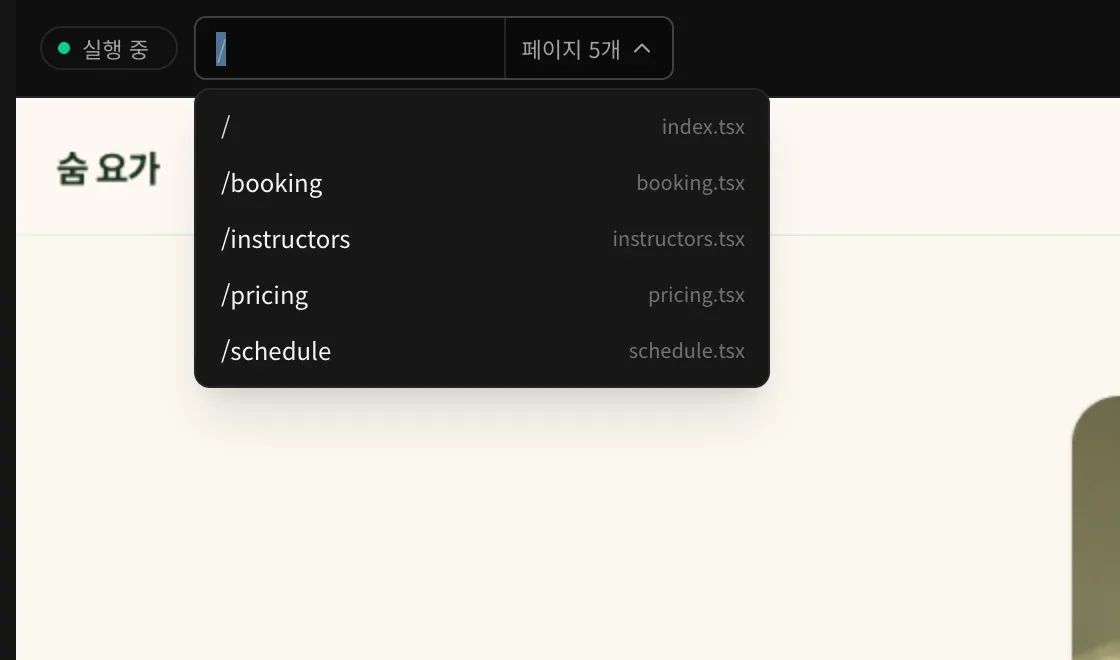Click the green running status dot

(64, 49)
